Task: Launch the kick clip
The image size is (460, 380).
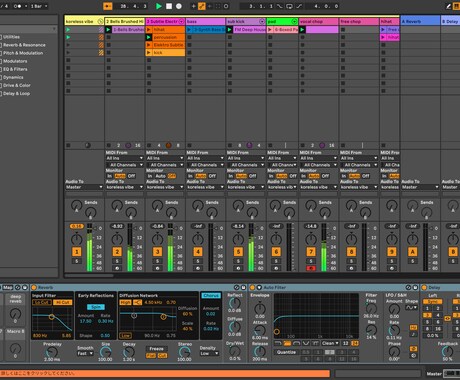Action: pyautogui.click(x=149, y=53)
